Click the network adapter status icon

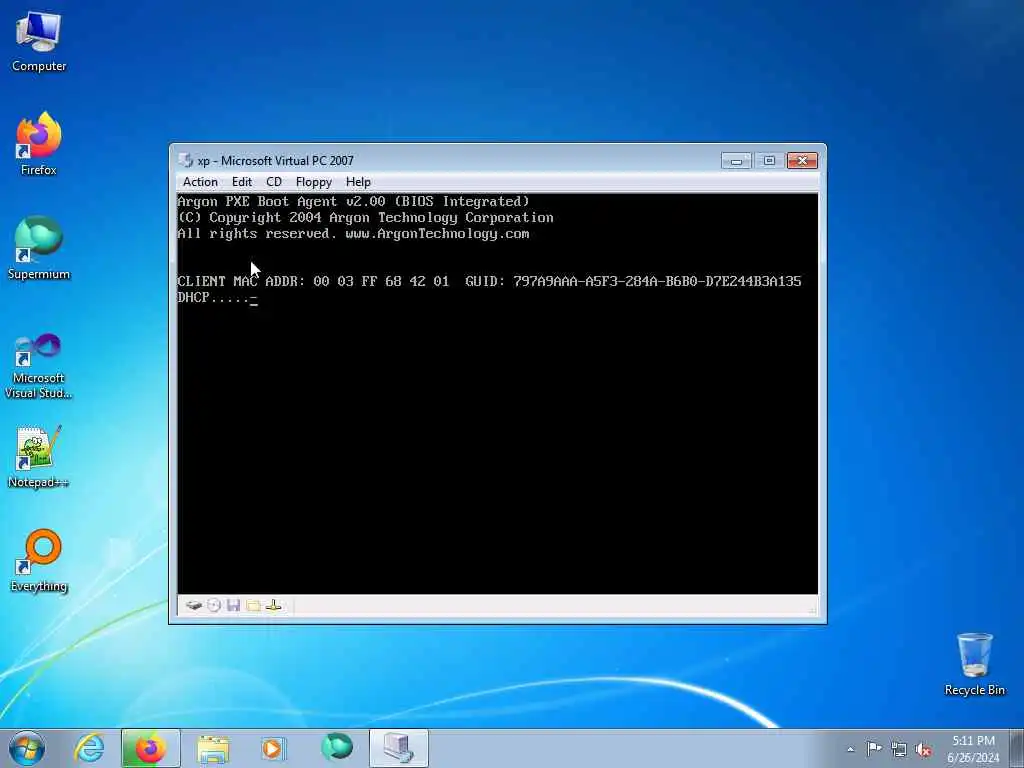(x=274, y=605)
